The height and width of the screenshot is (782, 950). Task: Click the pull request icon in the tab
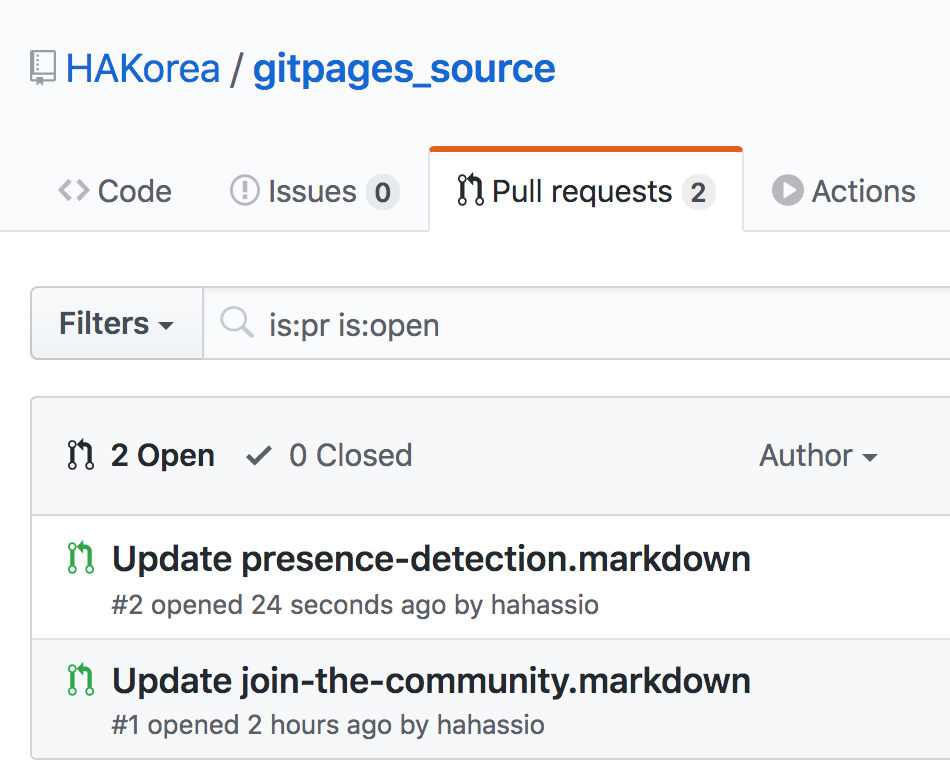point(470,190)
